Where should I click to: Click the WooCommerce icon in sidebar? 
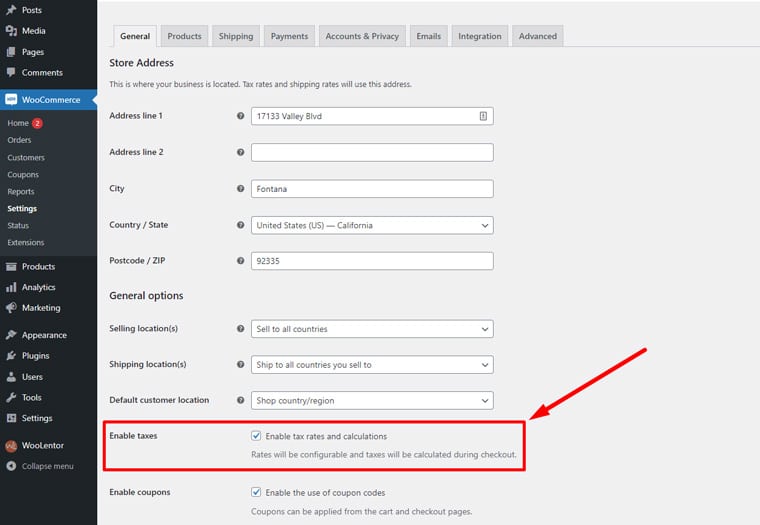point(11,100)
